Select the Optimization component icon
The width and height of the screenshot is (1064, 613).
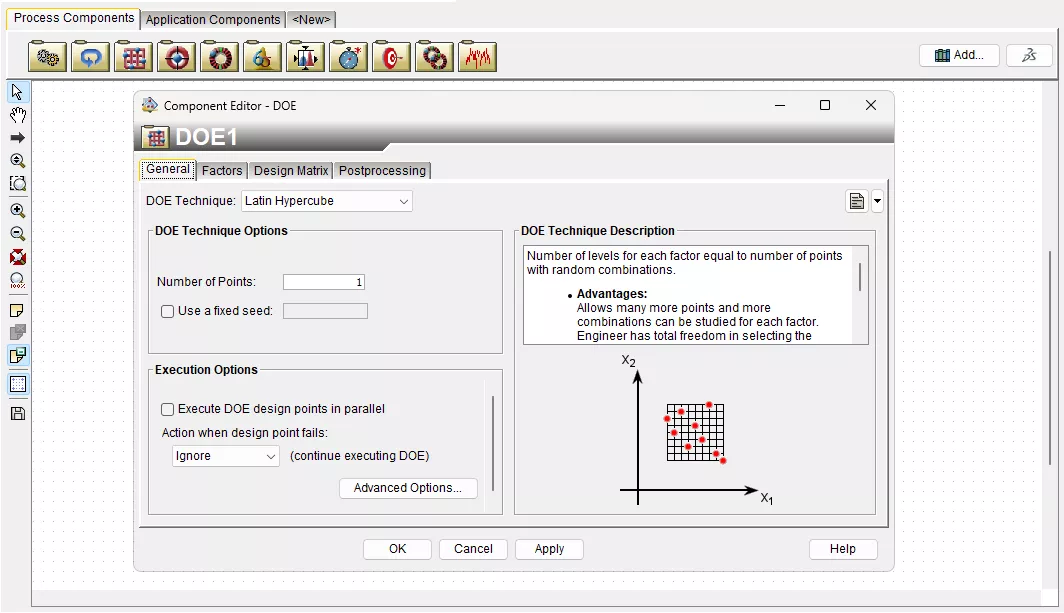[176, 57]
